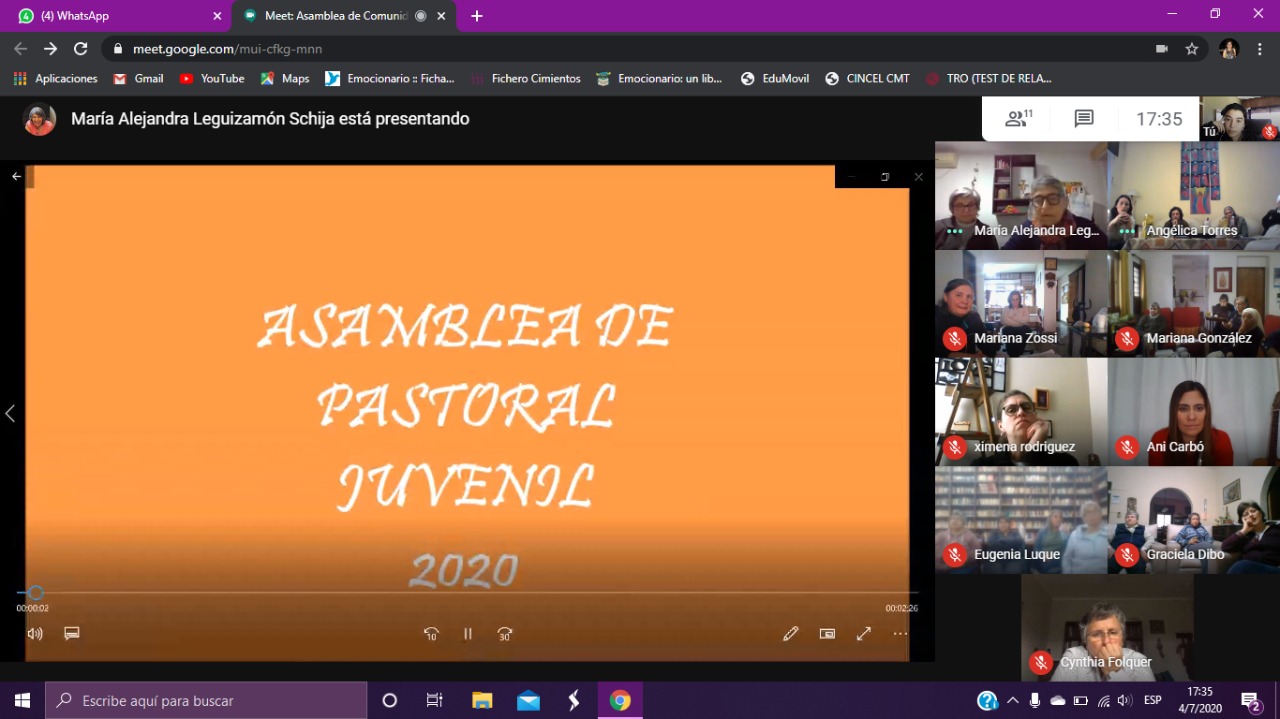Select María Alejandra Leg... participant tile
This screenshot has height=719, width=1280.
(1021, 195)
